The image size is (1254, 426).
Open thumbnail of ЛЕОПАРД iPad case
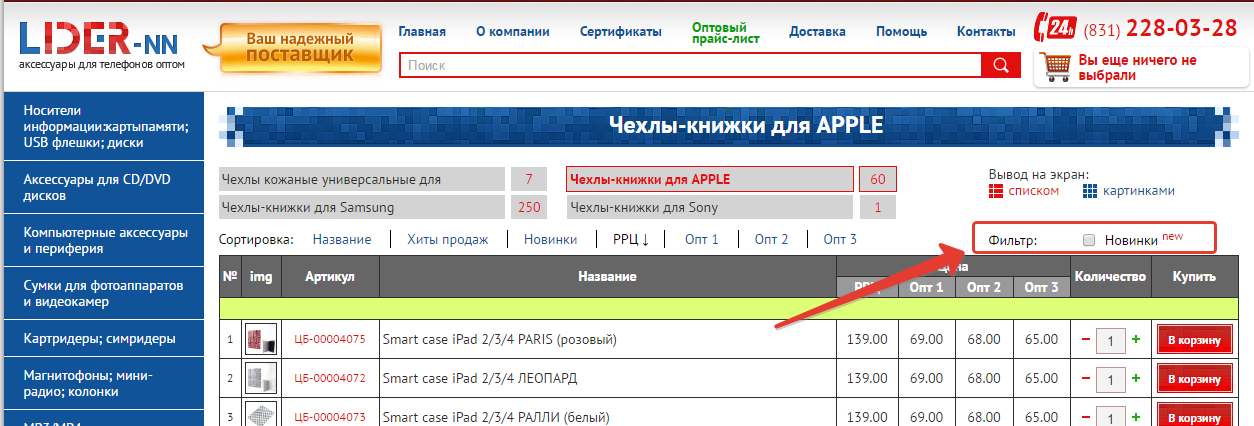coord(261,379)
